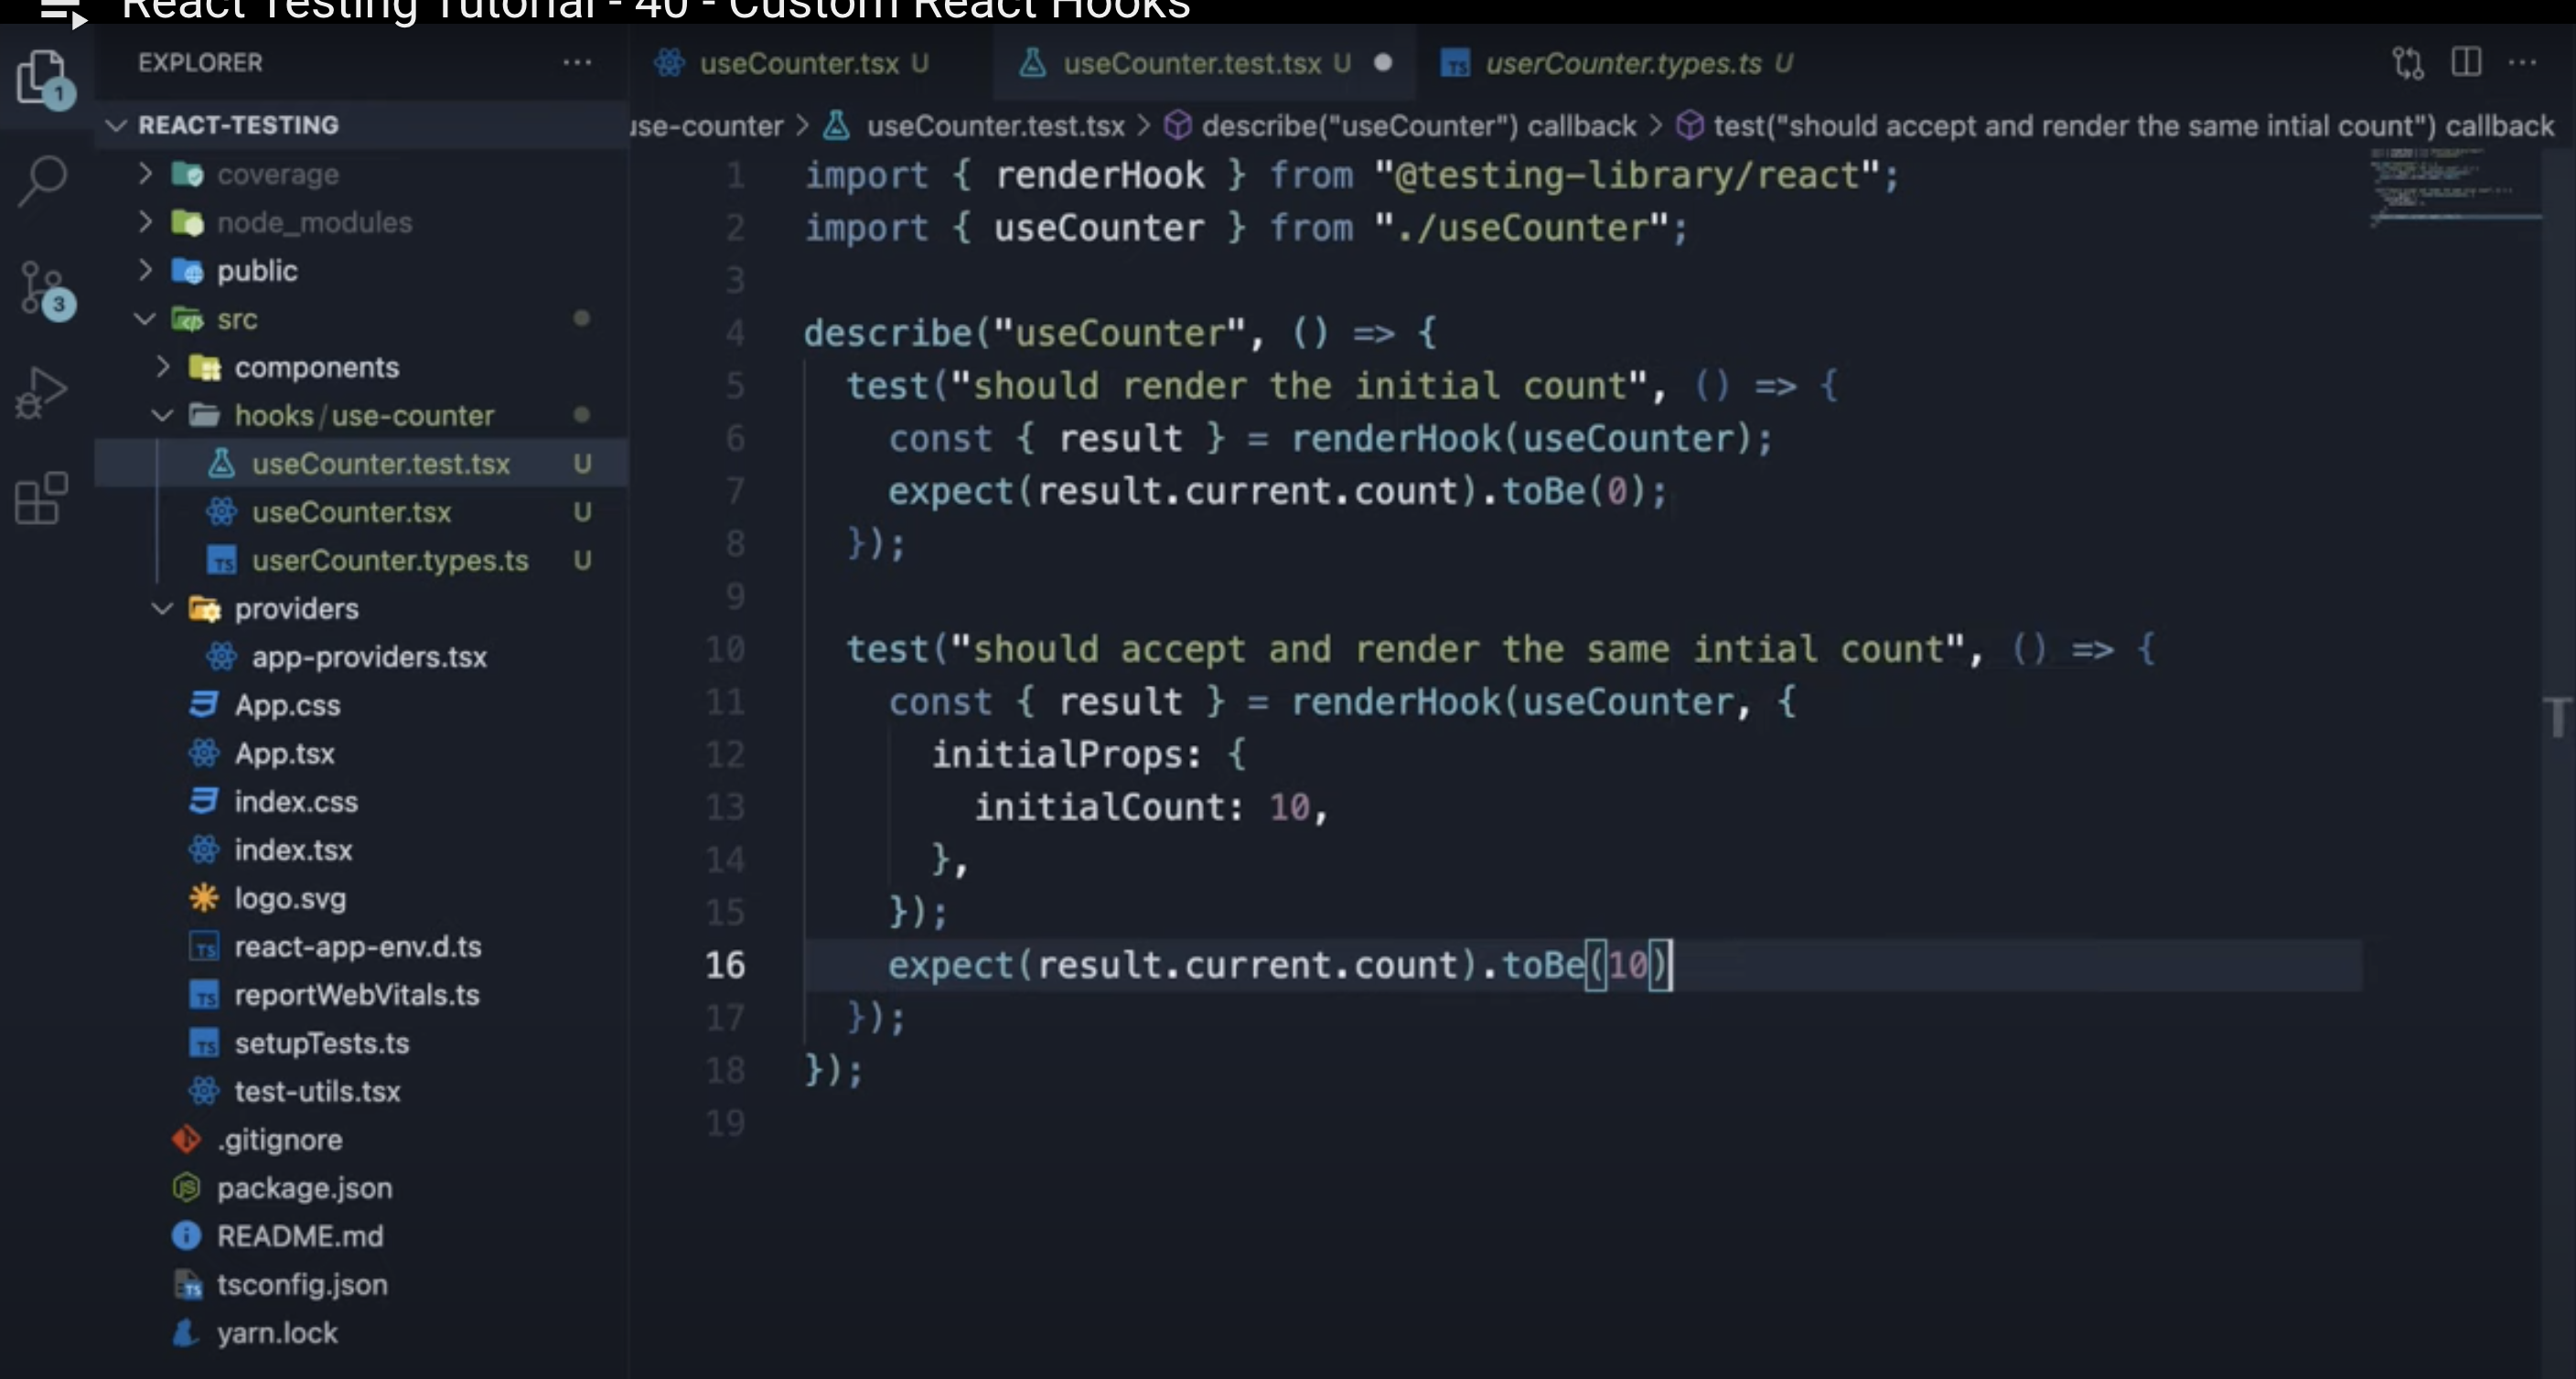Open index.tsx in the explorer
Image resolution: width=2576 pixels, height=1379 pixels.
(293, 850)
